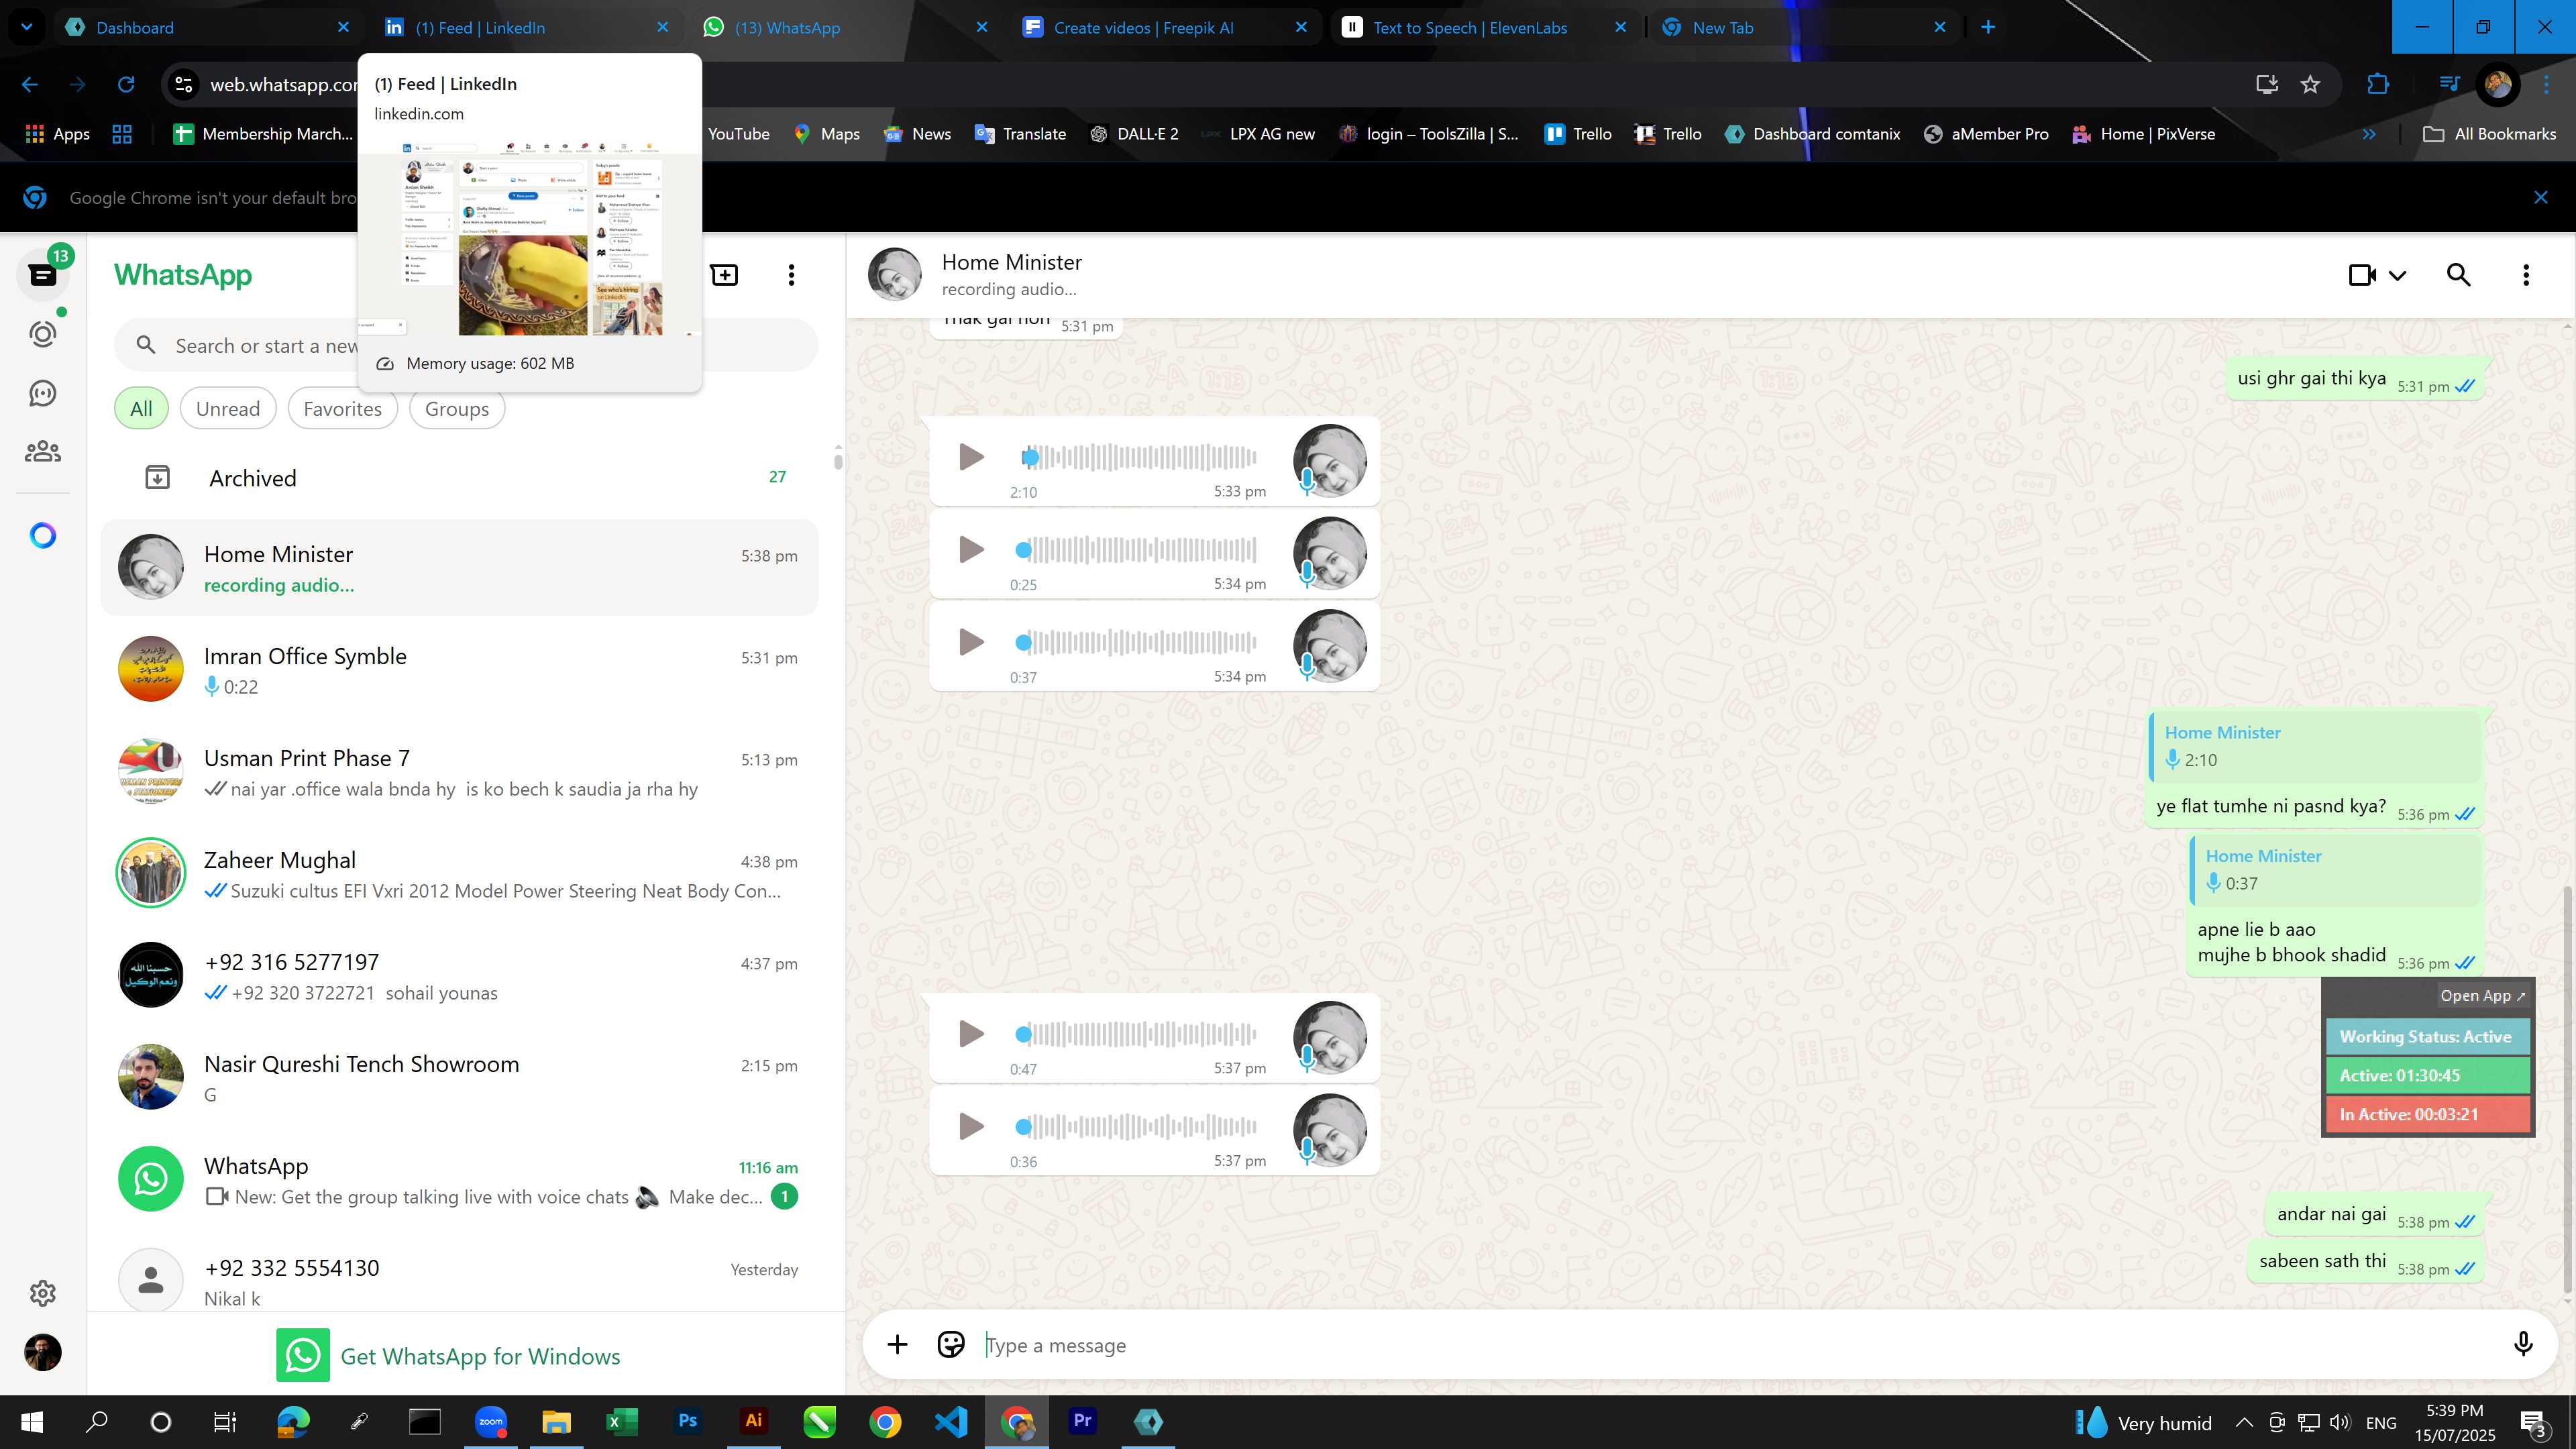
Task: Play the 0:36 voice message
Action: coord(971,1126)
